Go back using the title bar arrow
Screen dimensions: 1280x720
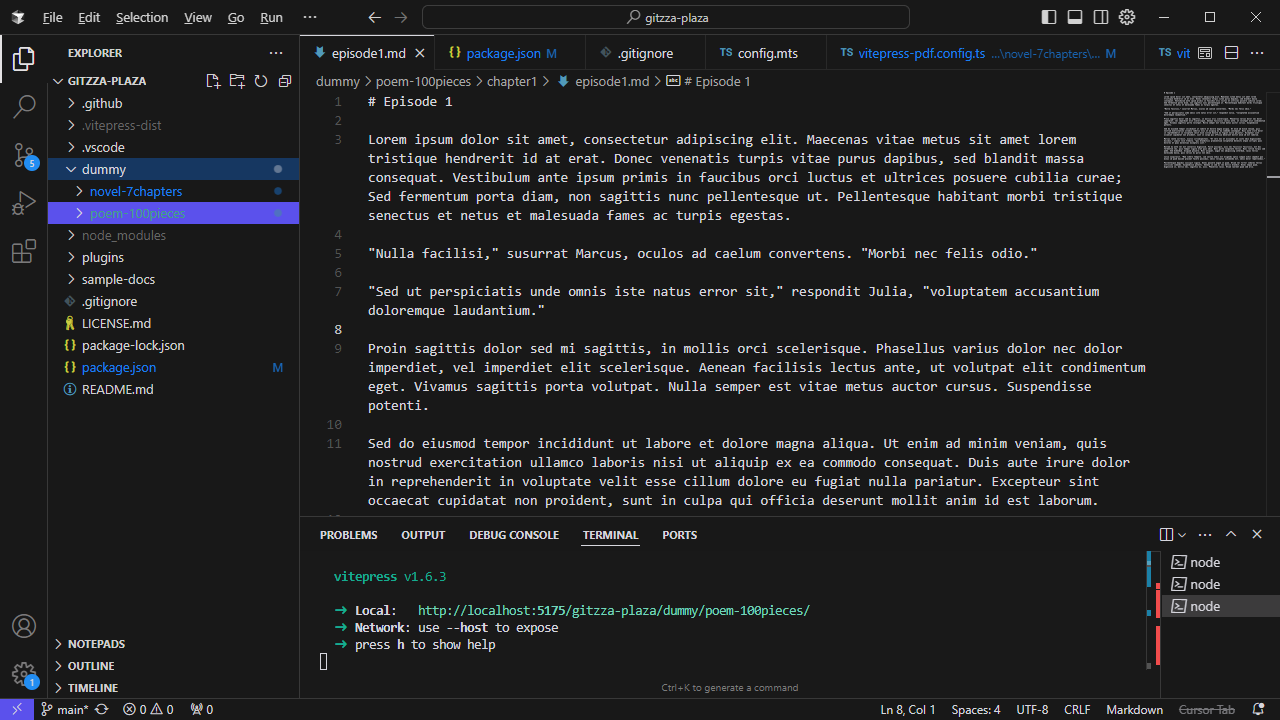[x=375, y=17]
